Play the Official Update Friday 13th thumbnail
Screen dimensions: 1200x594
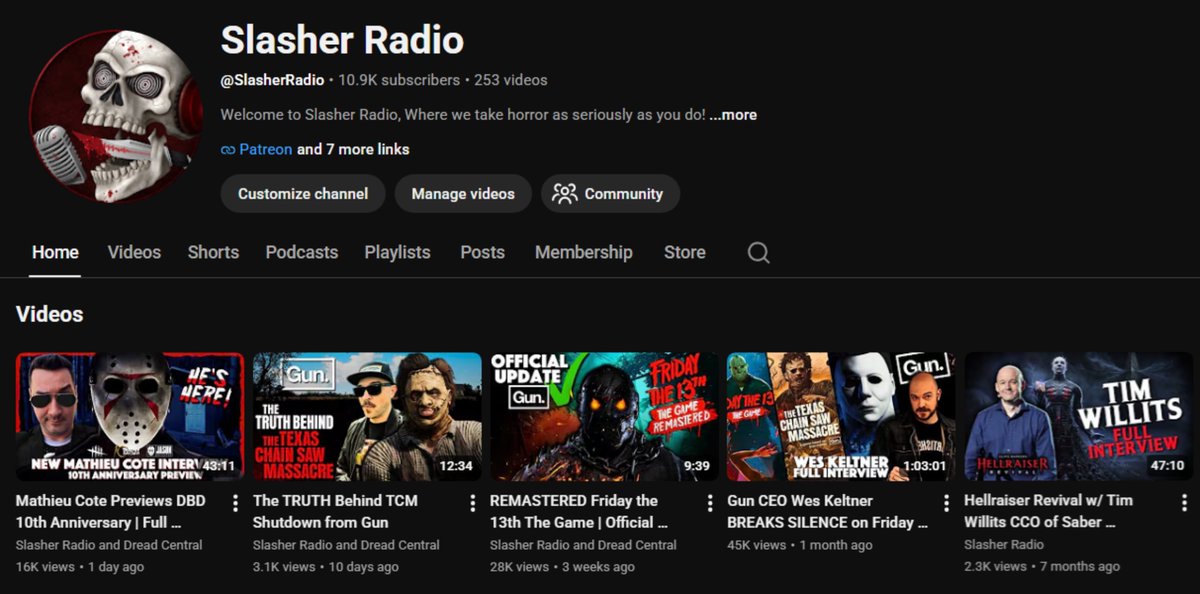click(604, 417)
